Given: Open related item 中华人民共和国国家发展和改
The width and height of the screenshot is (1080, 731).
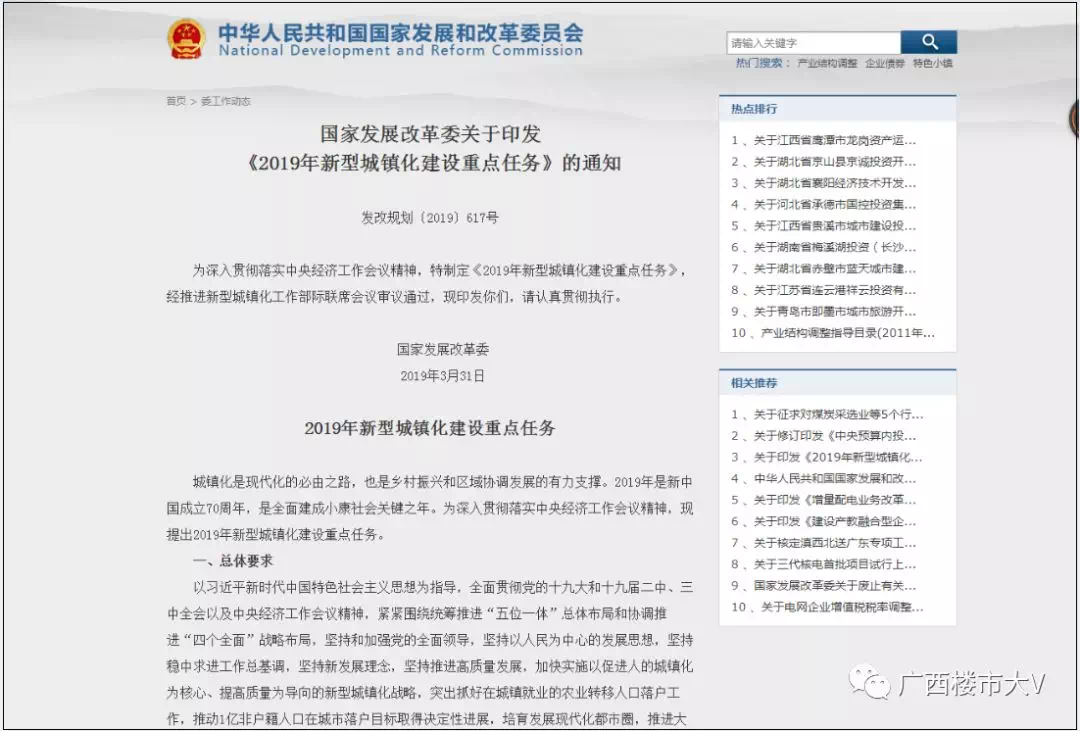Looking at the screenshot, I should [x=835, y=479].
